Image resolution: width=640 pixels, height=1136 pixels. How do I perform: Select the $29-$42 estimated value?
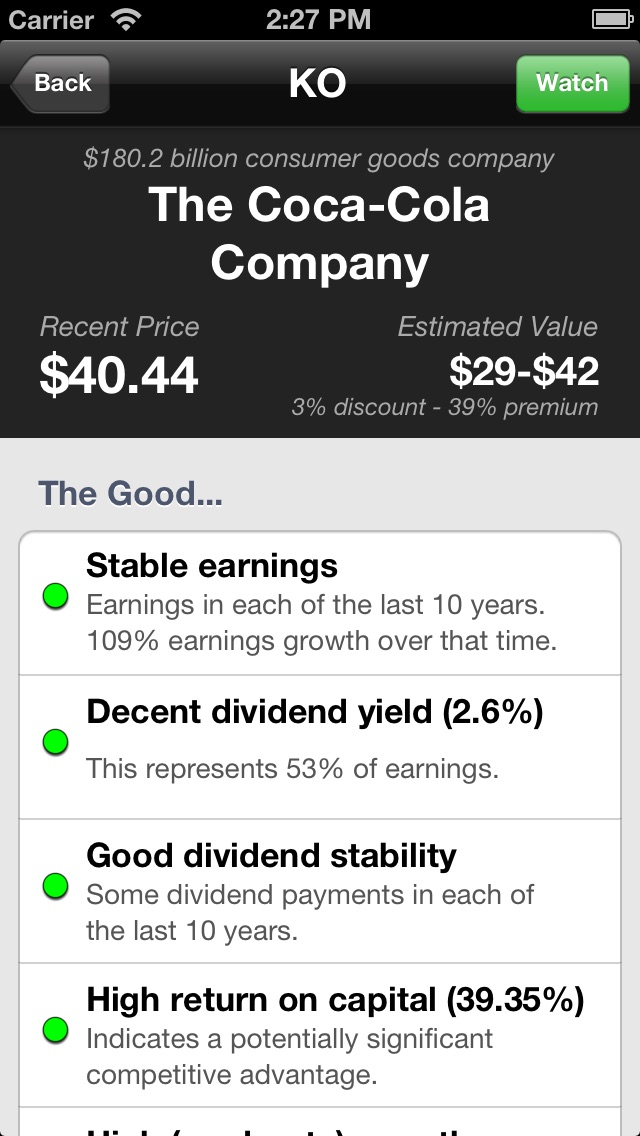point(523,372)
